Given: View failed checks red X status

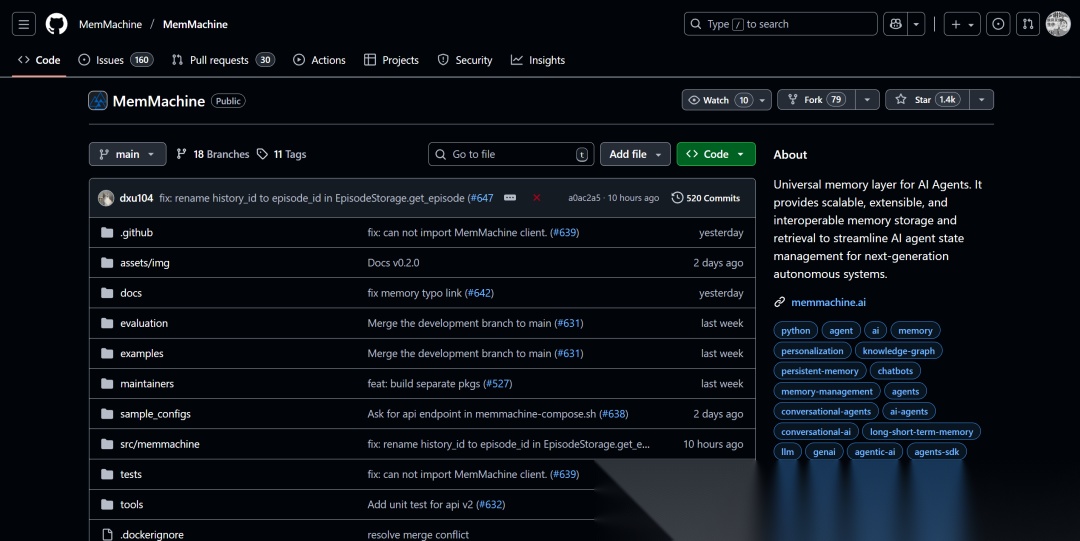Looking at the screenshot, I should 537,198.
